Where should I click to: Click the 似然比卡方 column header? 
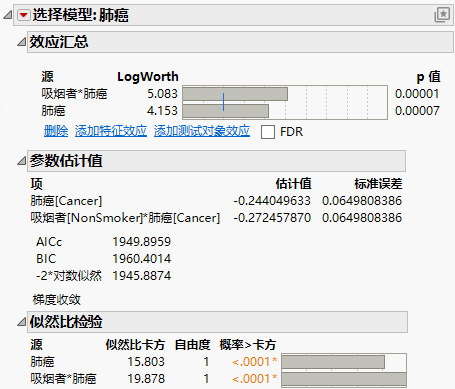point(135,345)
